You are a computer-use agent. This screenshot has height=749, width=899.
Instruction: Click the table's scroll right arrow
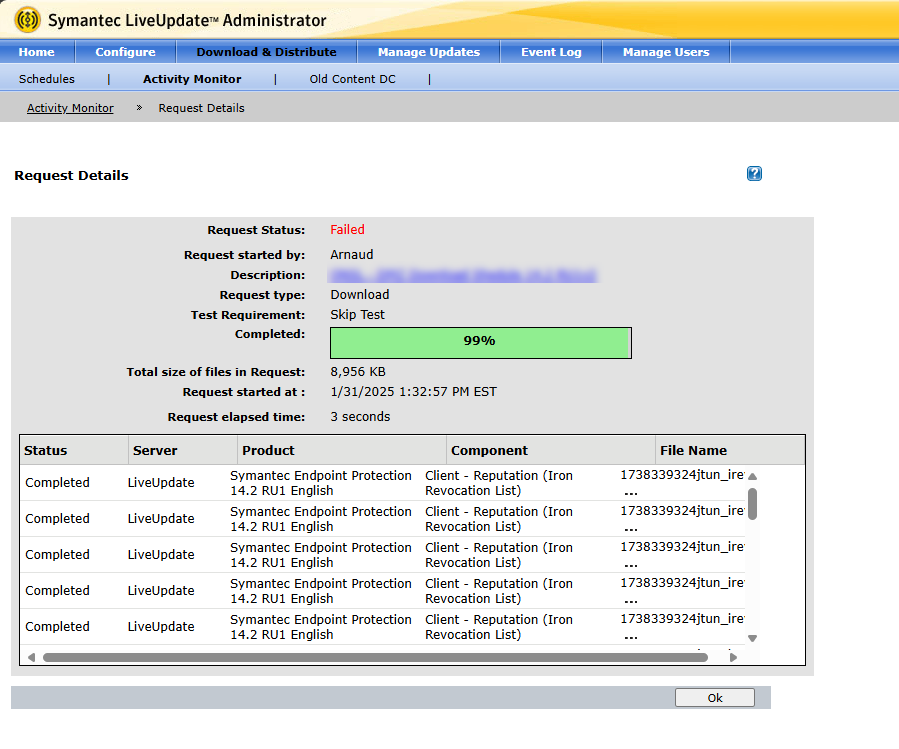(x=733, y=657)
